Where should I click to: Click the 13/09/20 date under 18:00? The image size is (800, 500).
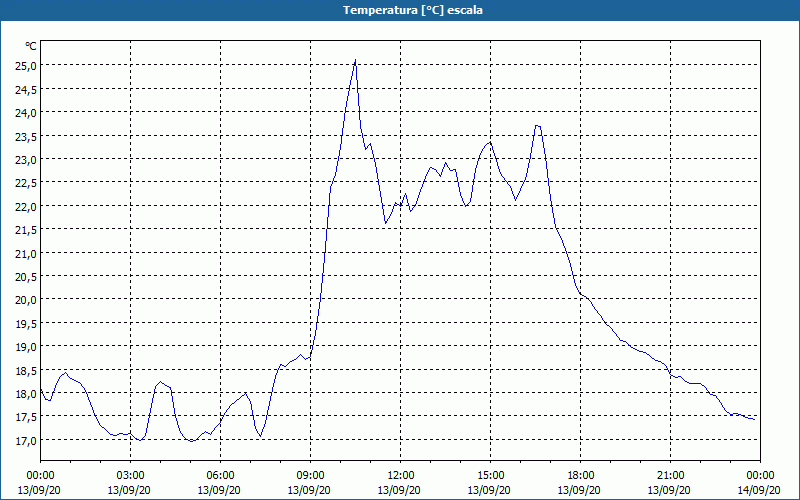[x=579, y=491]
